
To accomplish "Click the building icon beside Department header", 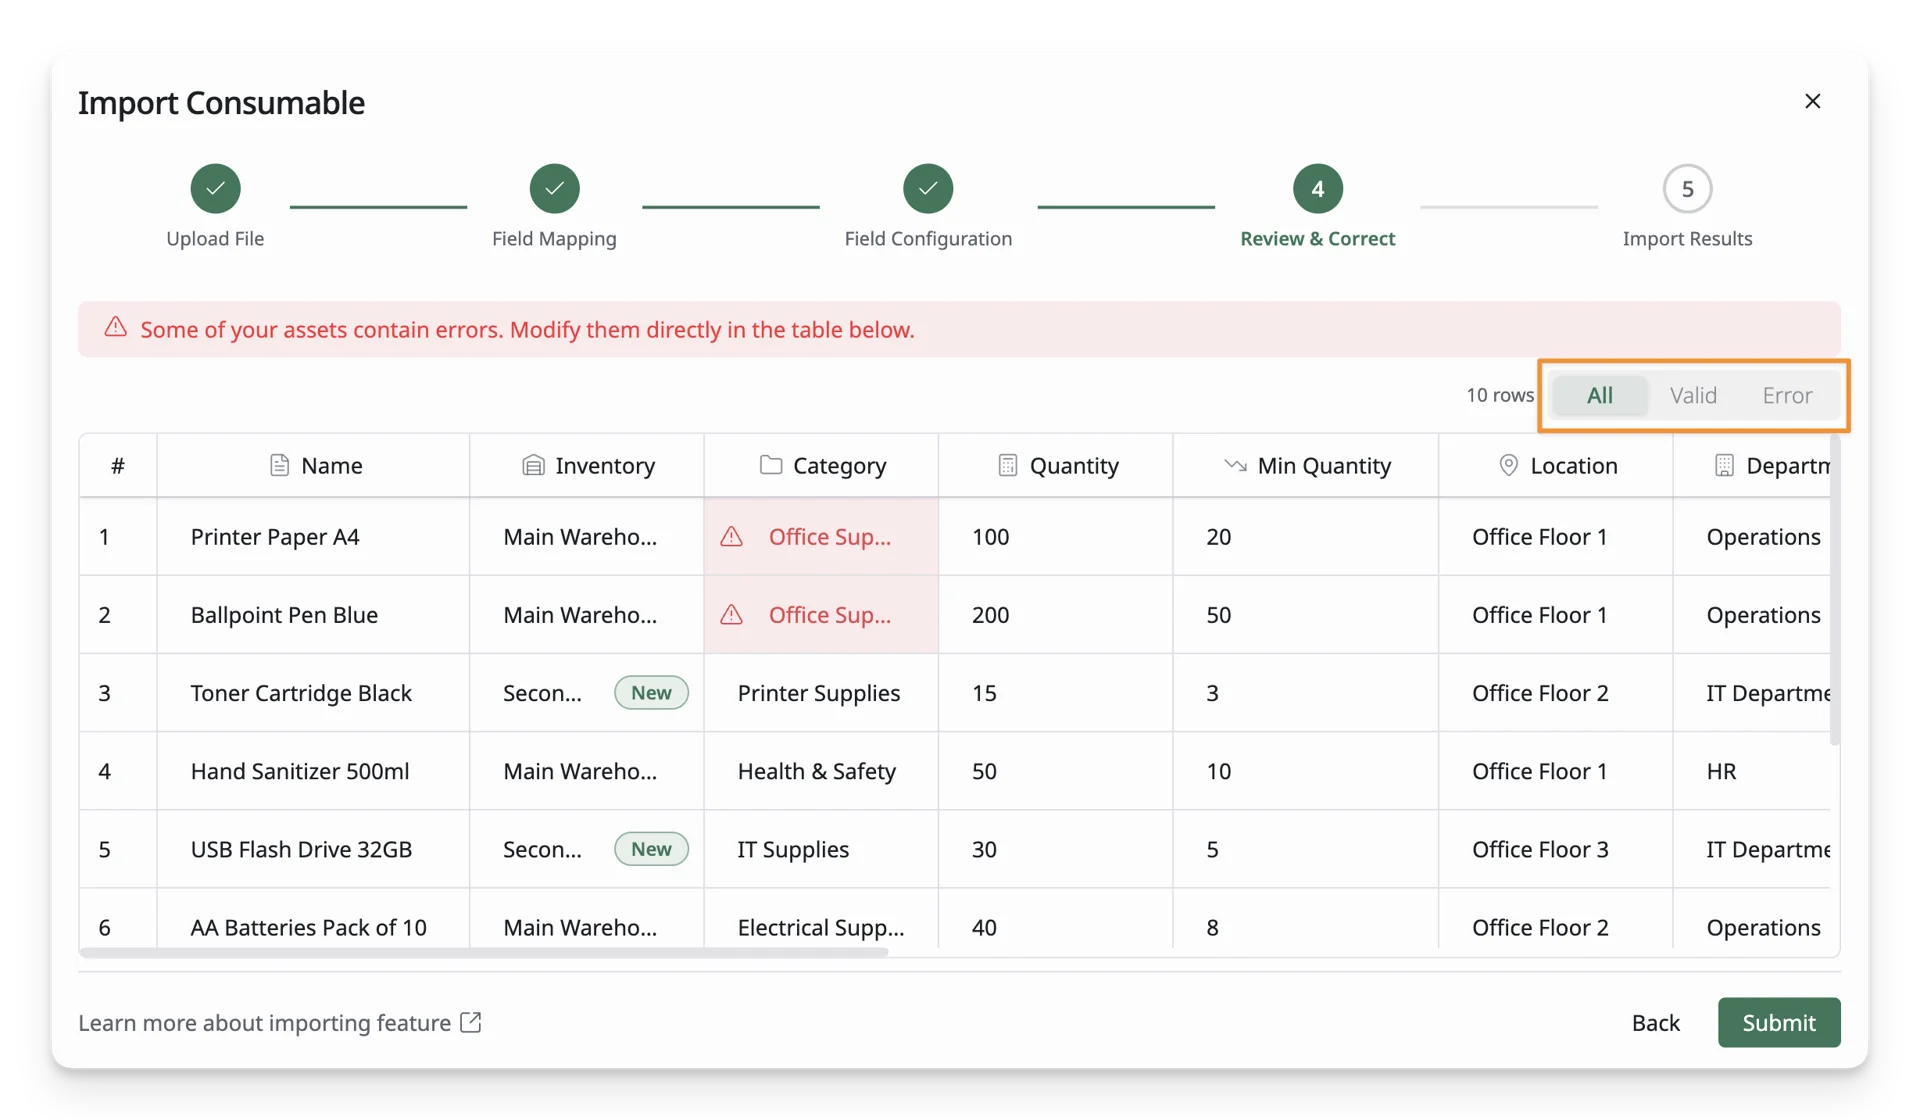I will 1724,465.
